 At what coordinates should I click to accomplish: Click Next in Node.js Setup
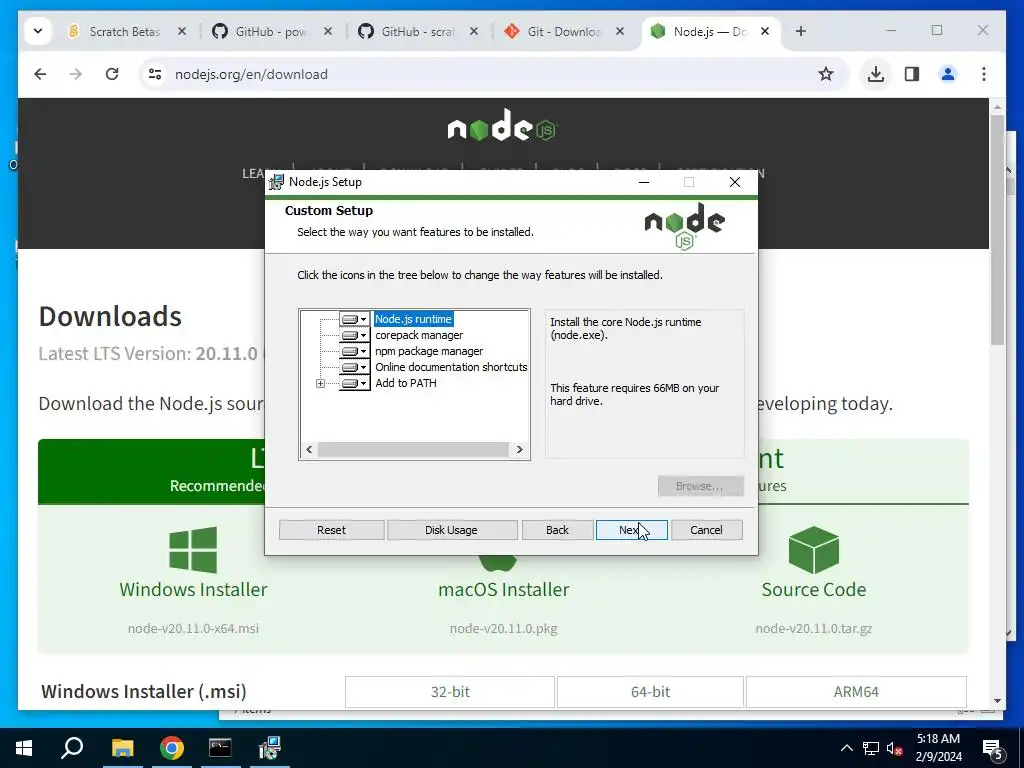coord(632,530)
